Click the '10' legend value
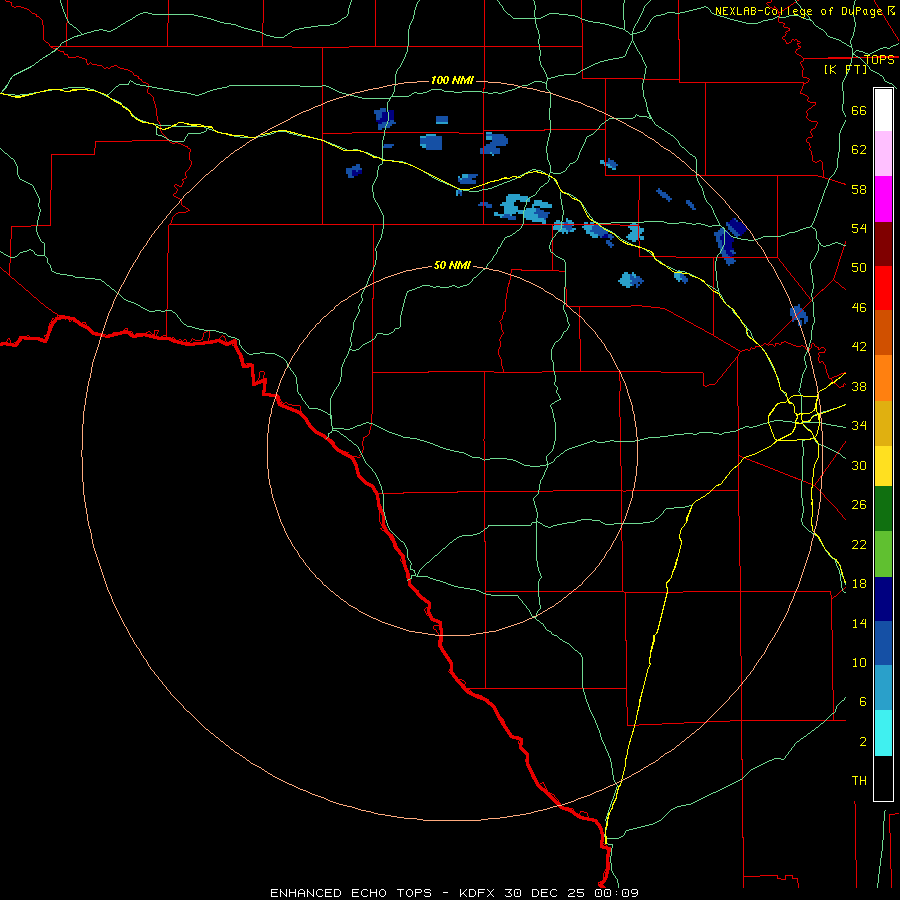The image size is (900, 900). coord(859,662)
